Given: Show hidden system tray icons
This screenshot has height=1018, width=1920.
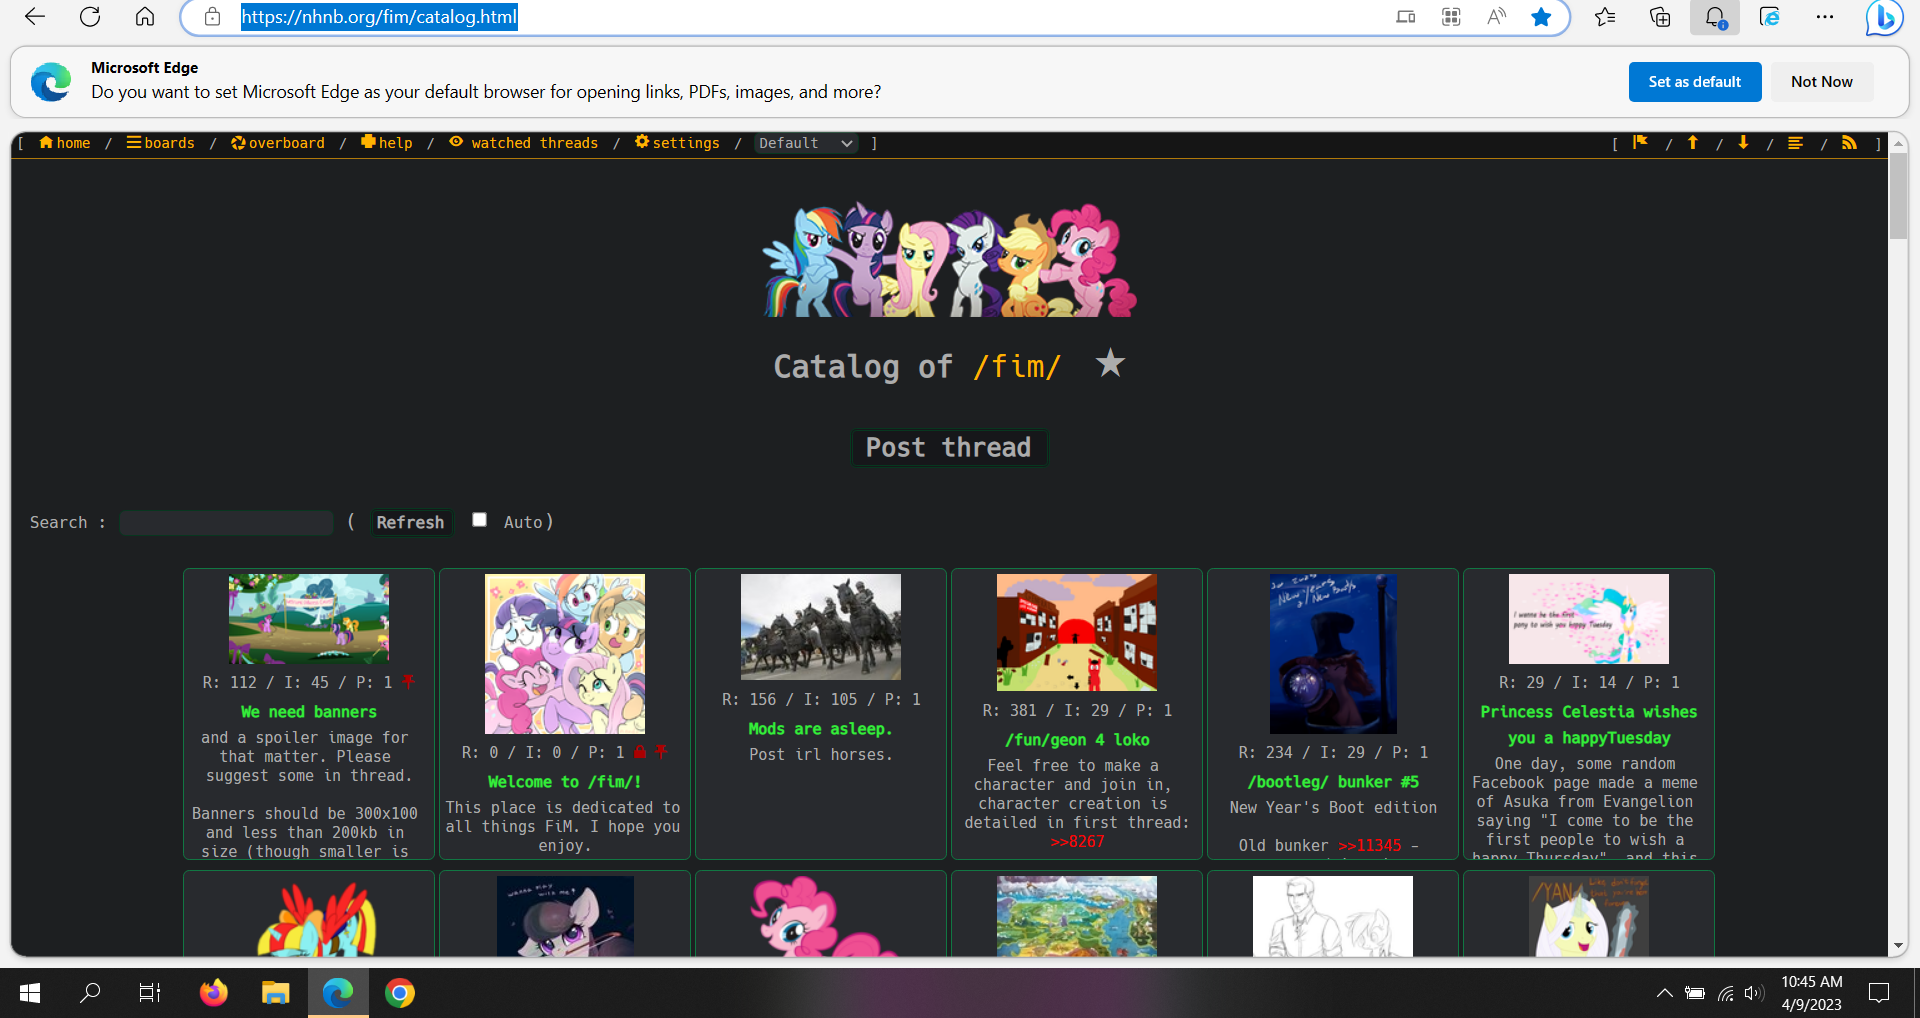Looking at the screenshot, I should [1664, 993].
